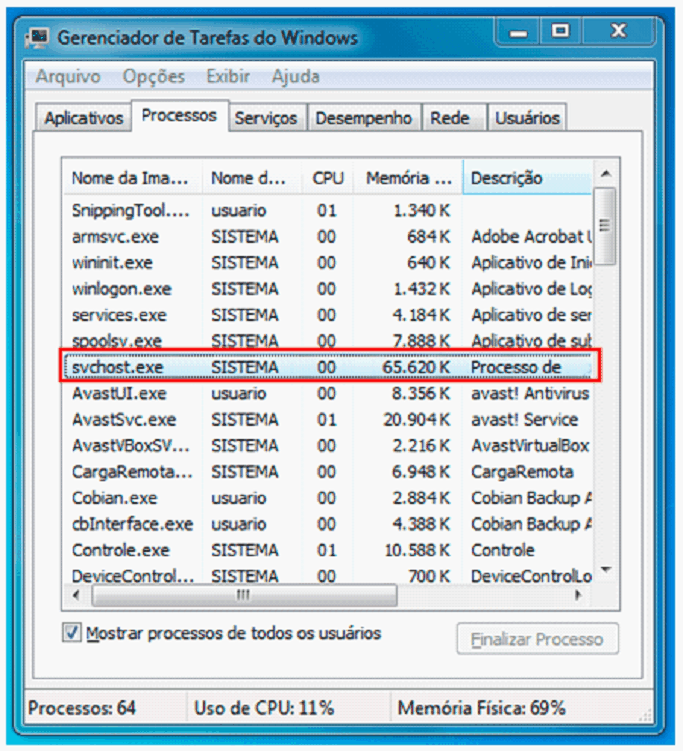Open the Arquivo menu
684x752 pixels.
click(68, 76)
